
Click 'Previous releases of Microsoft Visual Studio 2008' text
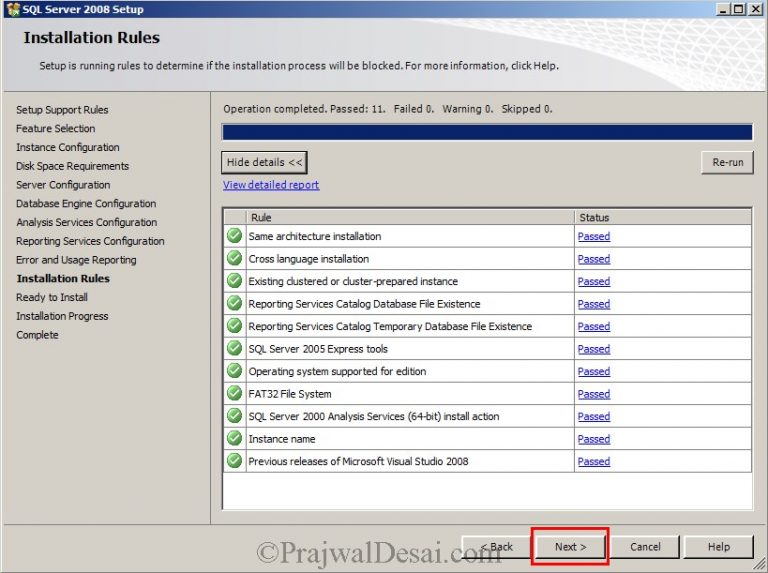pyautogui.click(x=358, y=462)
